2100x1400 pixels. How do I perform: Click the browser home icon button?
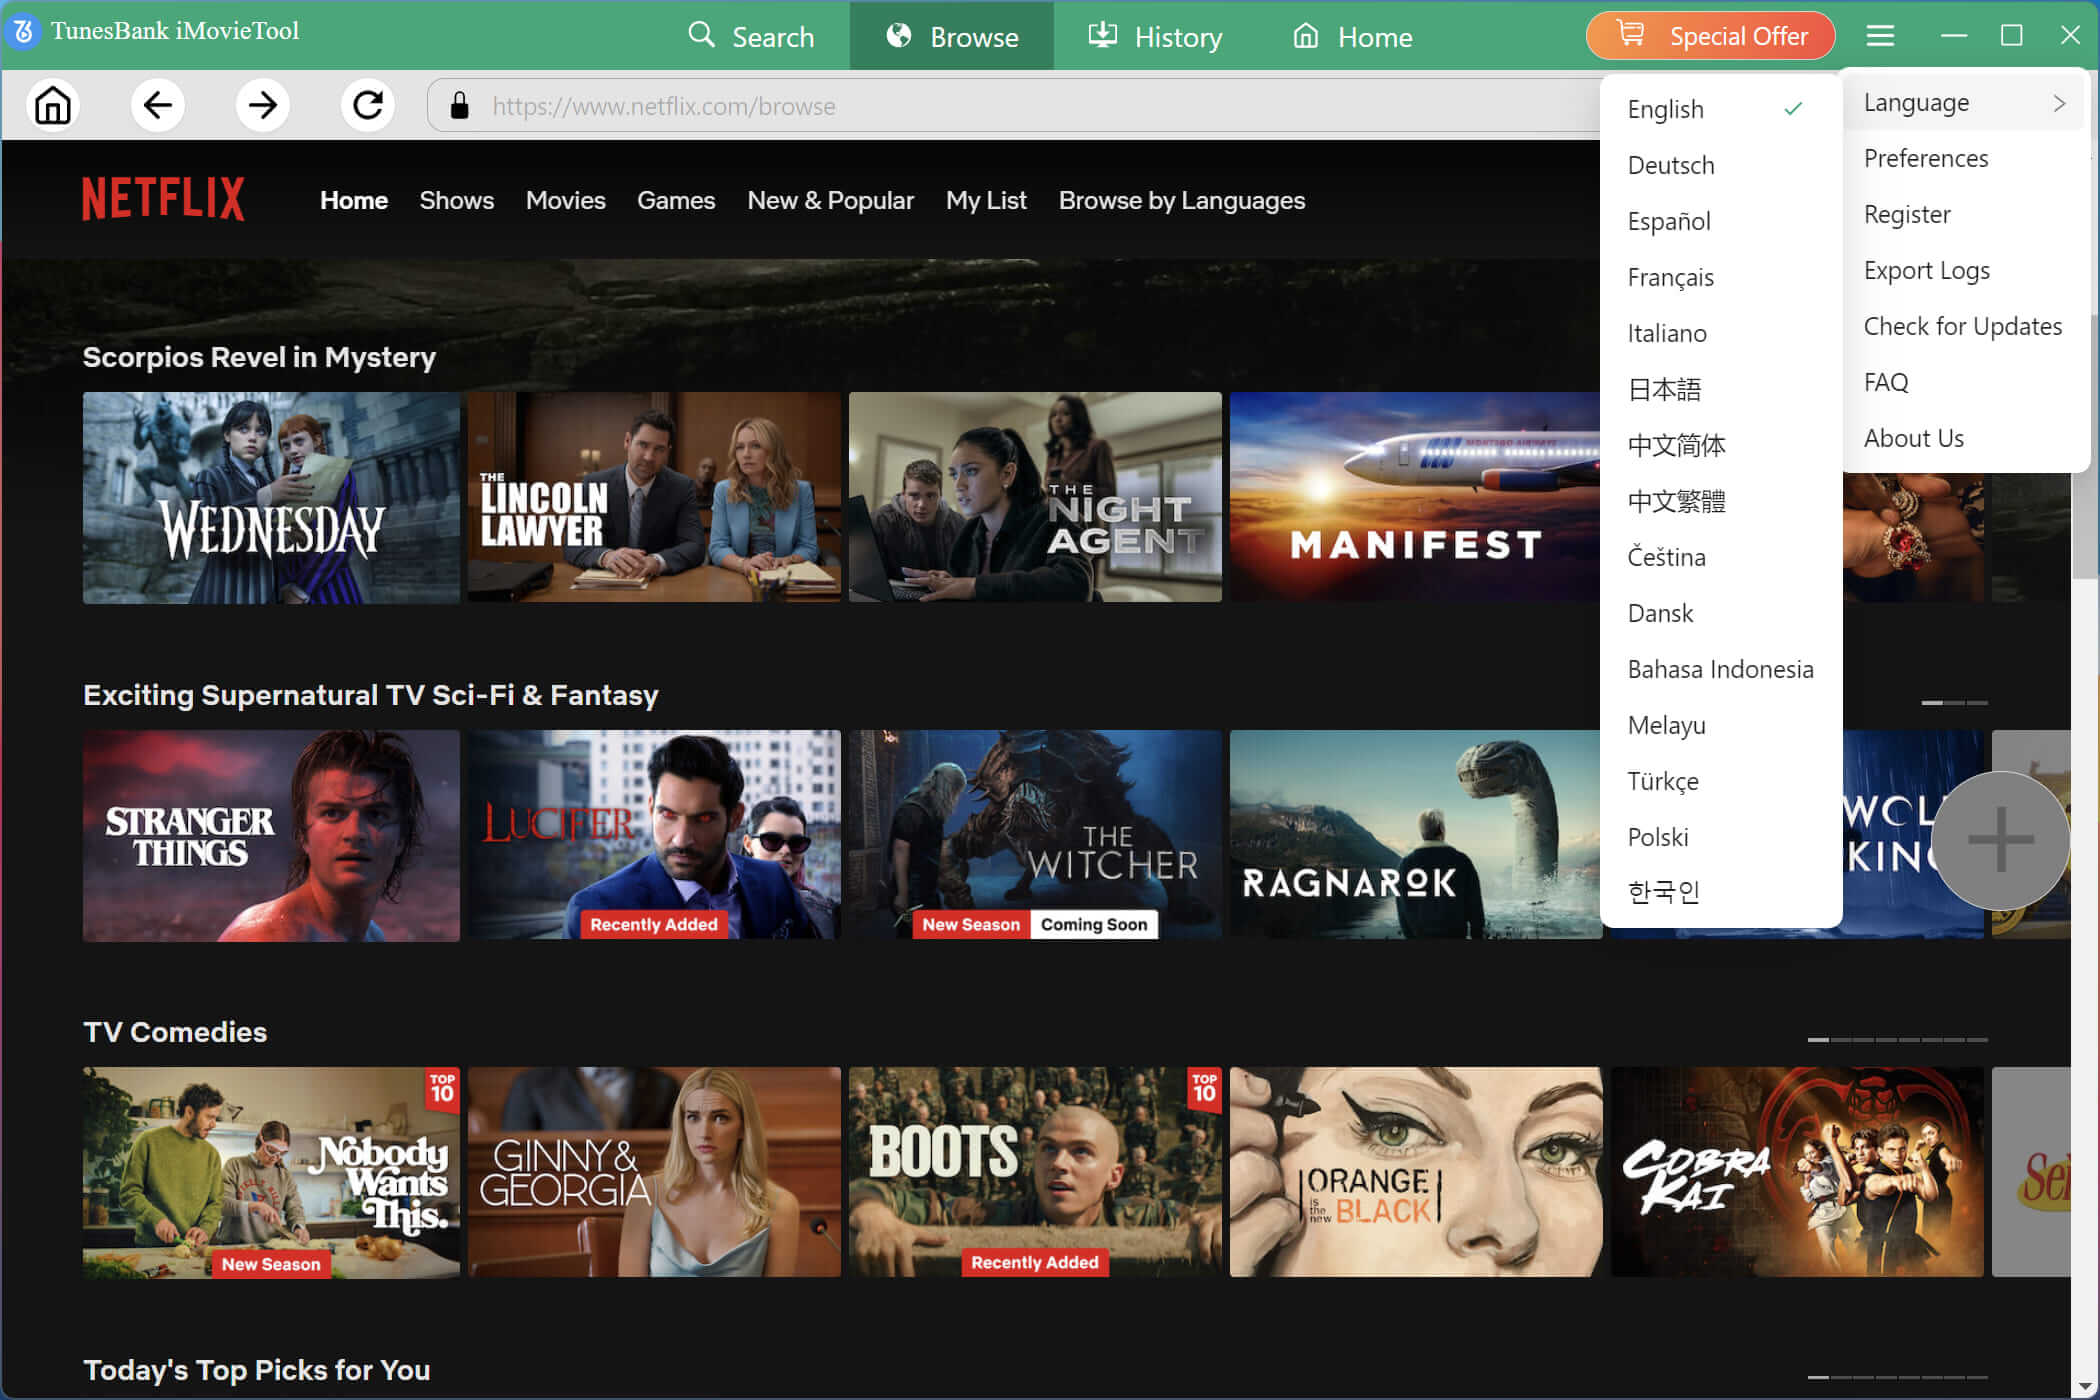click(x=53, y=105)
